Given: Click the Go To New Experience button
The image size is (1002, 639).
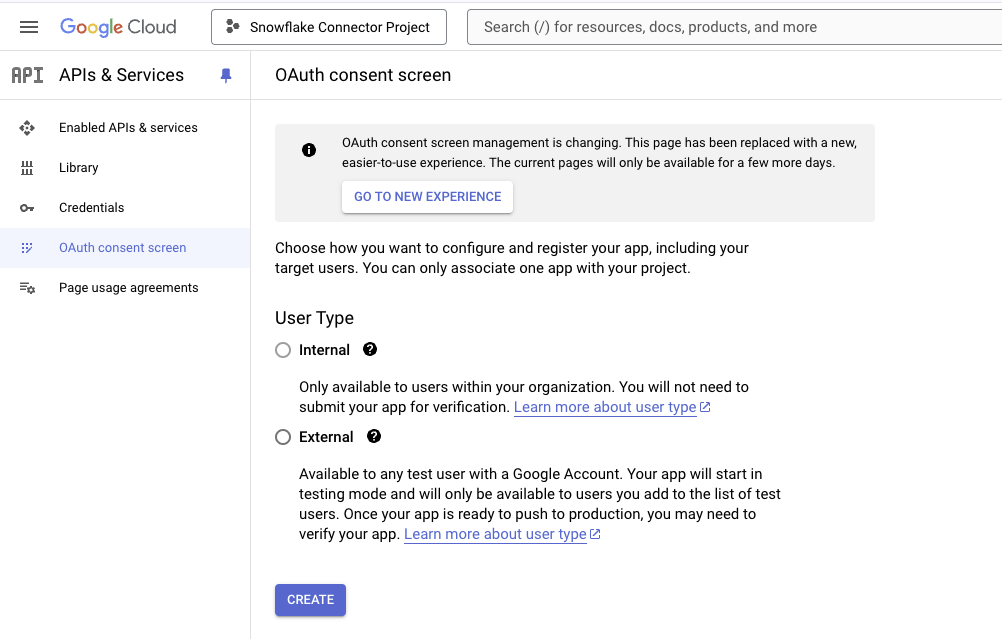Looking at the screenshot, I should click(x=427, y=197).
